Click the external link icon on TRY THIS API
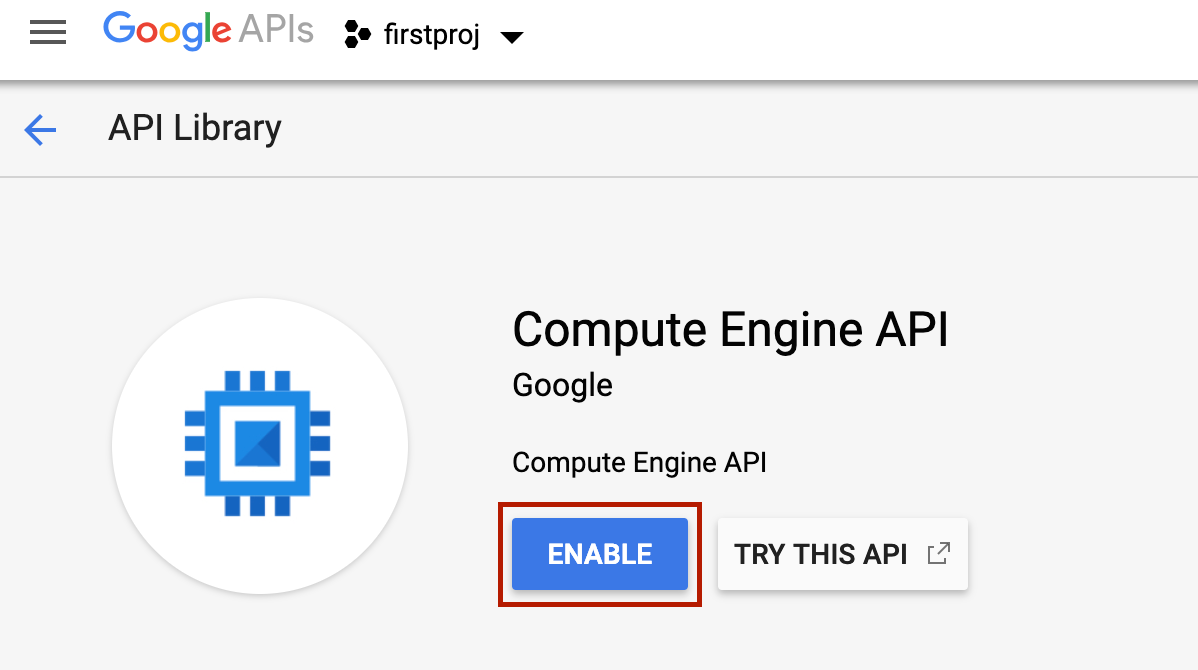The image size is (1198, 670). pyautogui.click(x=939, y=553)
